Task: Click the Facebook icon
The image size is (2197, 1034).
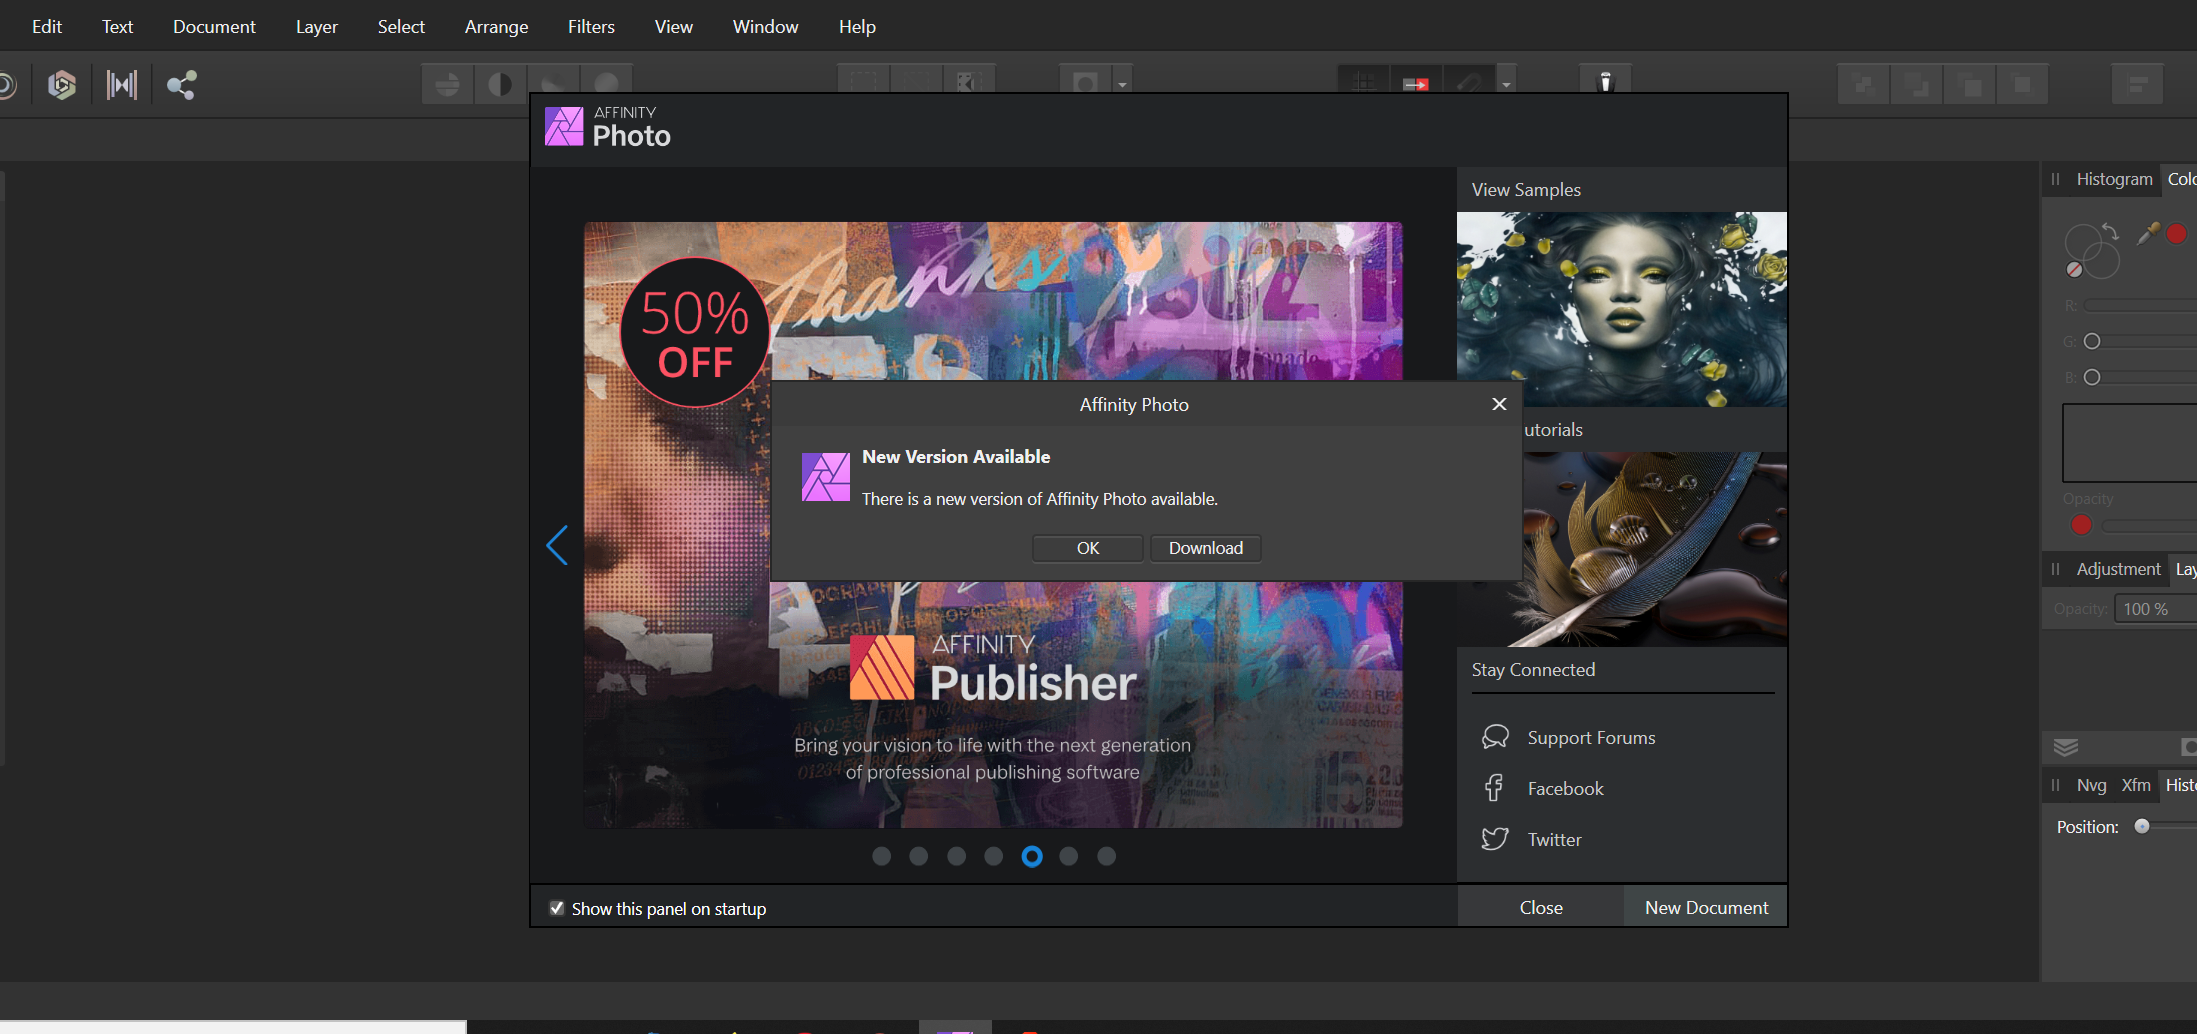Action: point(1494,788)
